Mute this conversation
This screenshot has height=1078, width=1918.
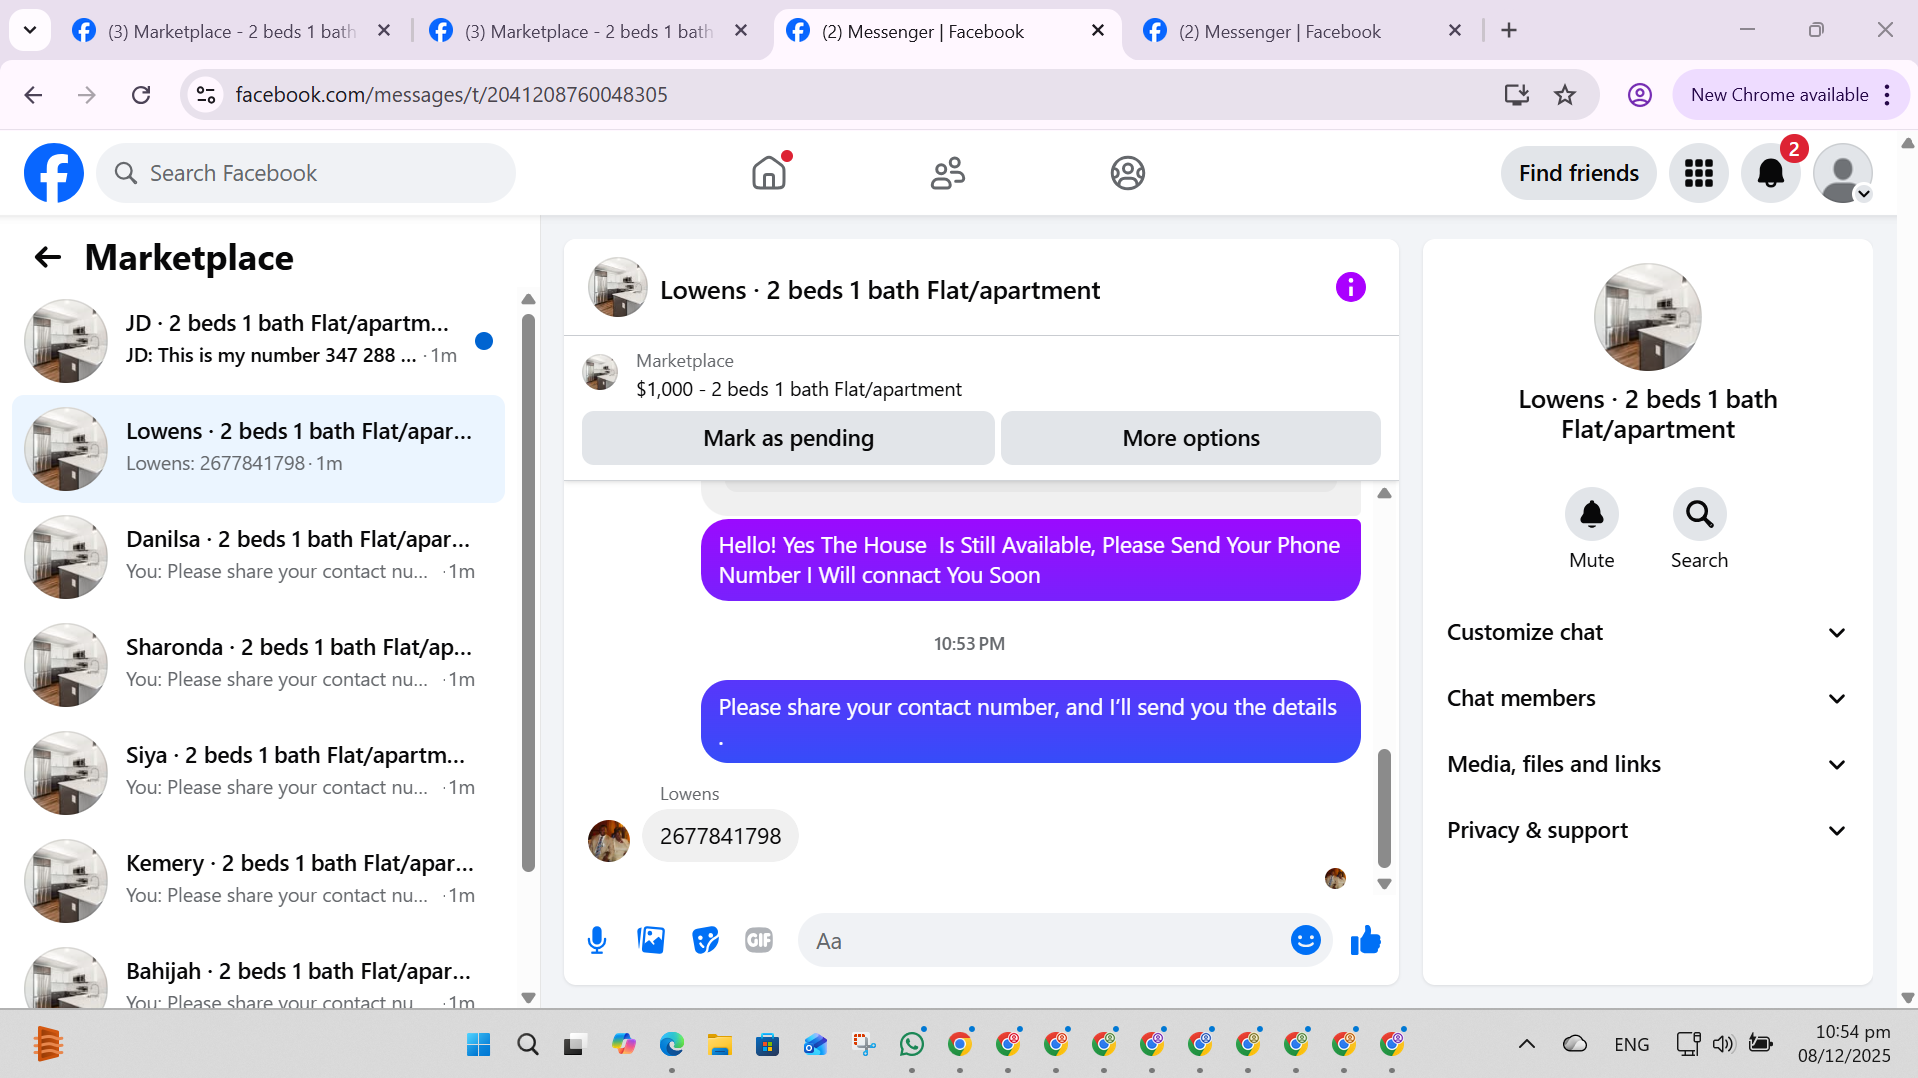(x=1591, y=514)
